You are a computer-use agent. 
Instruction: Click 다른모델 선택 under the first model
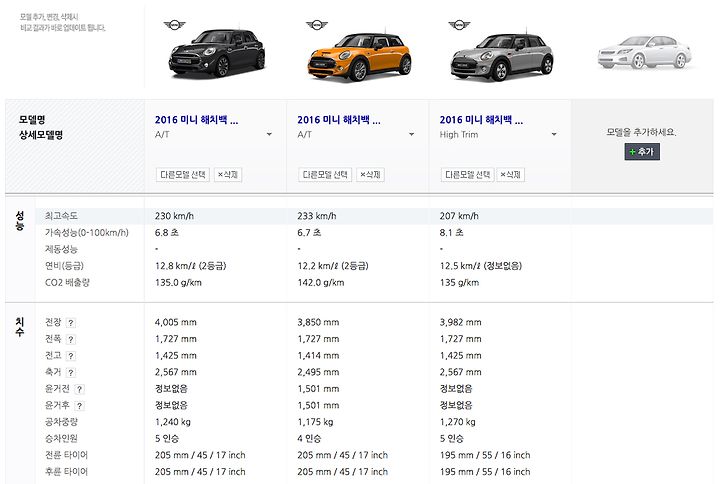click(183, 174)
